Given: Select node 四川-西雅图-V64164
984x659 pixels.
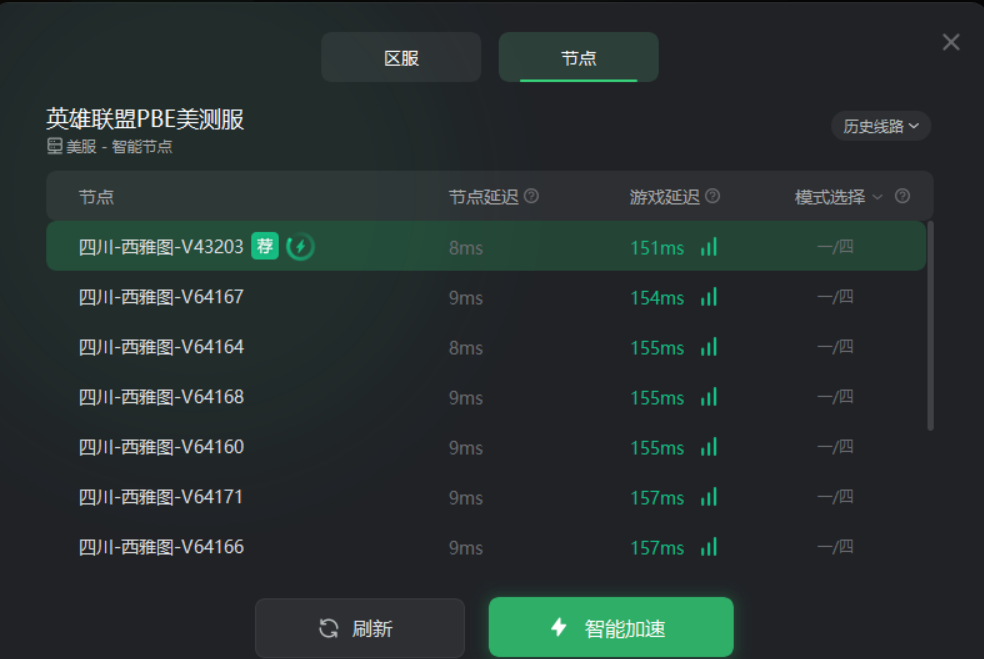Looking at the screenshot, I should pyautogui.click(x=486, y=347).
